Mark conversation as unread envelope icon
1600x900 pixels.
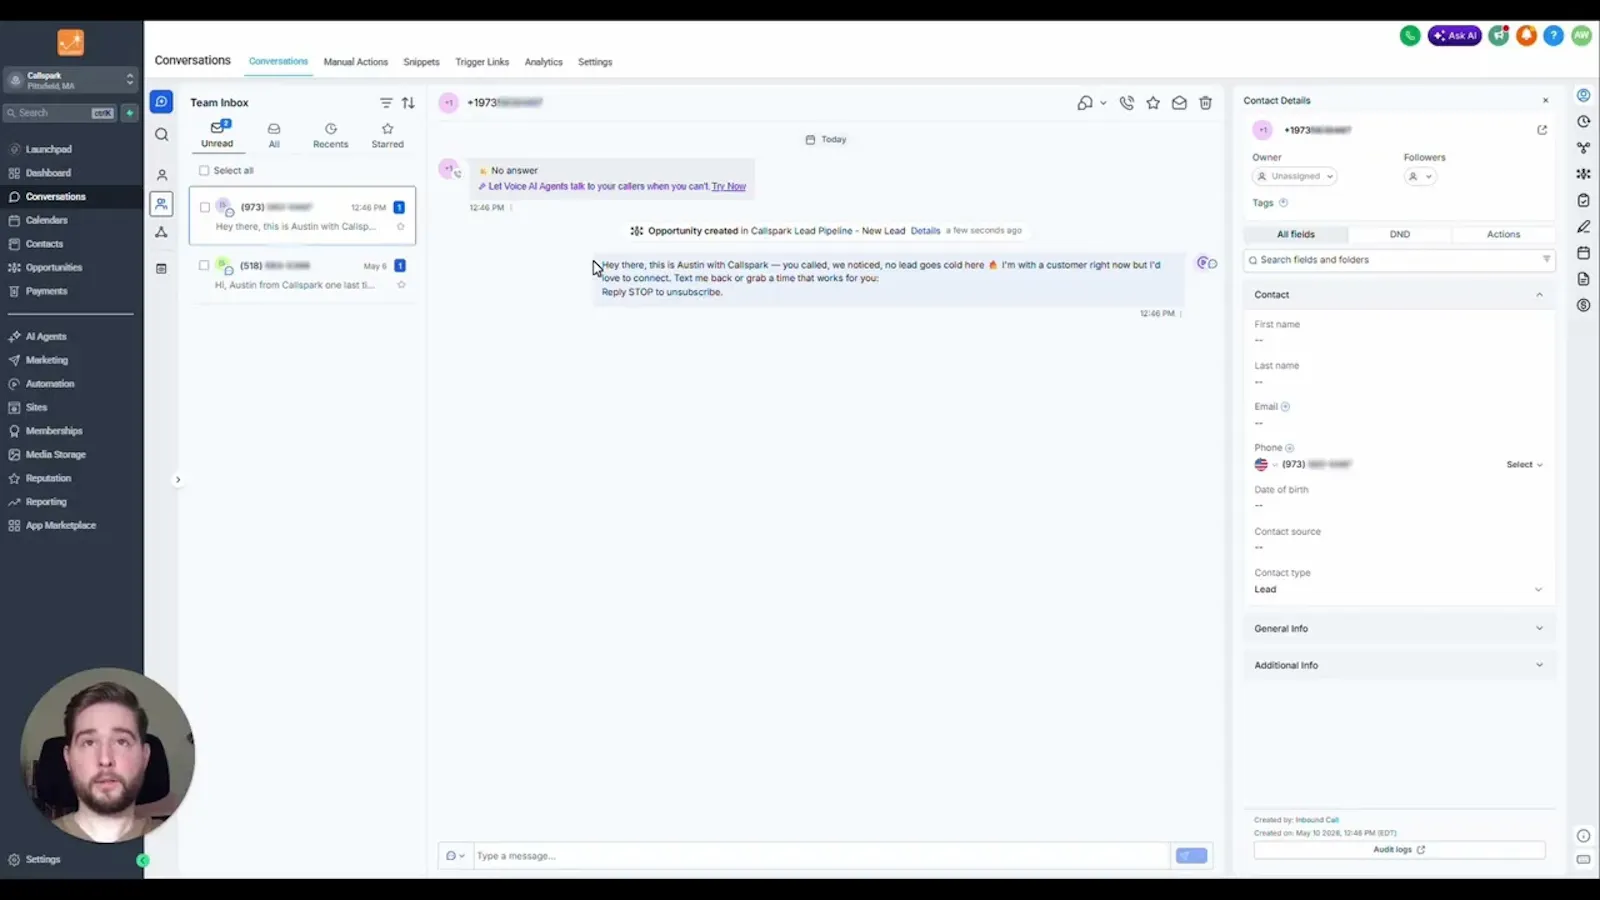[x=1180, y=103]
